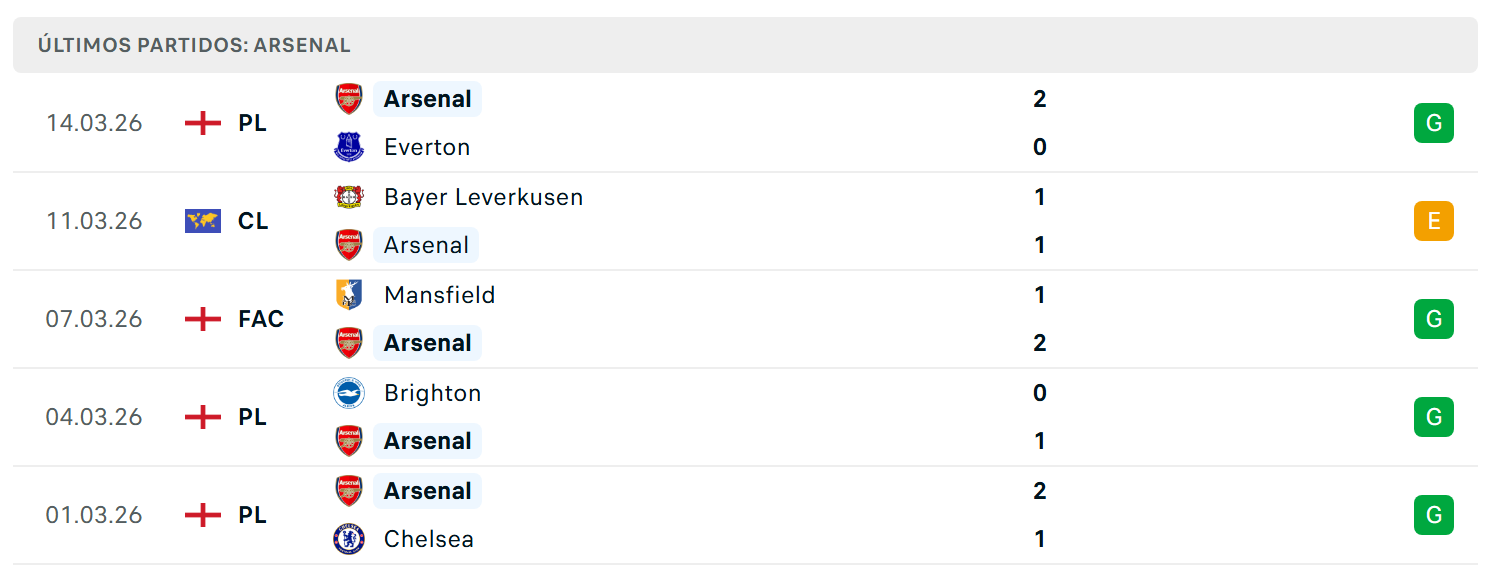The width and height of the screenshot is (1493, 581).
Task: Open the Brighton team name link
Action: click(432, 393)
